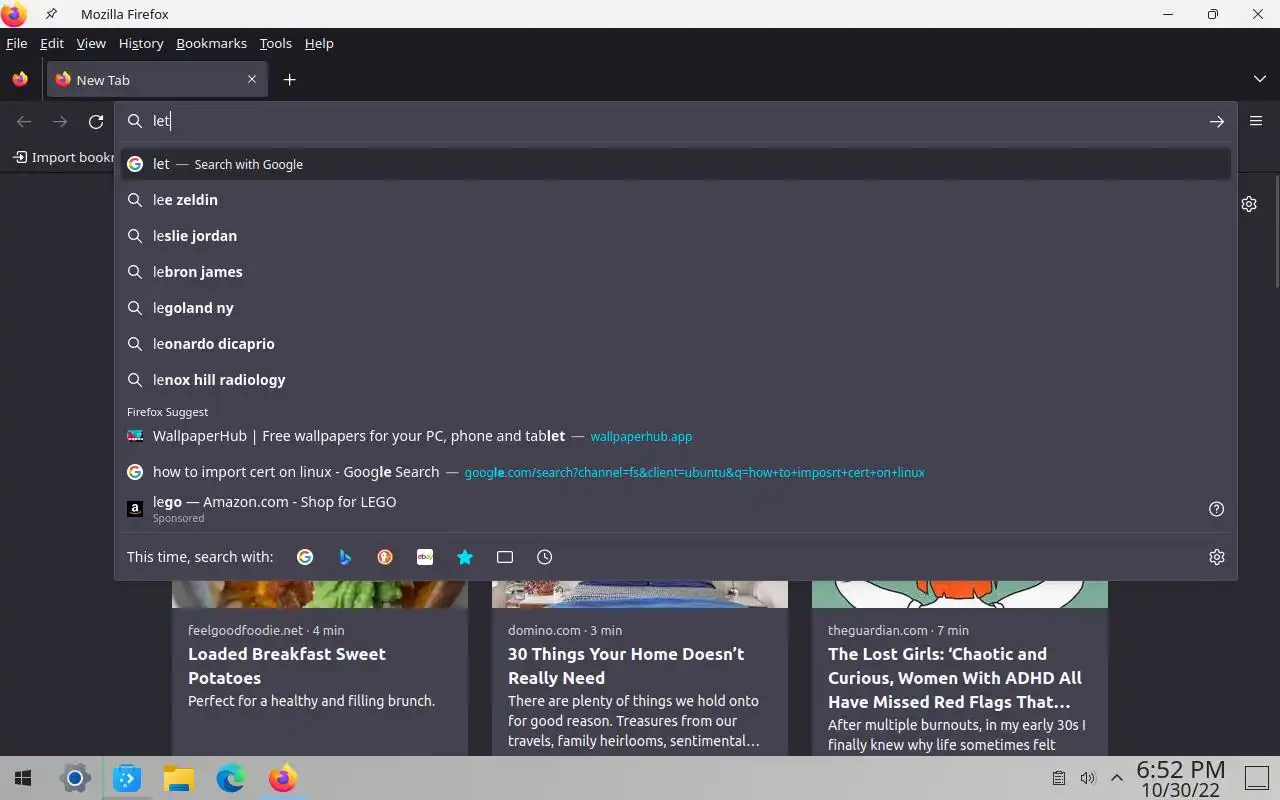The image size is (1280, 800).
Task: Open 'how to import cert on linux' result
Action: [x=675, y=472]
